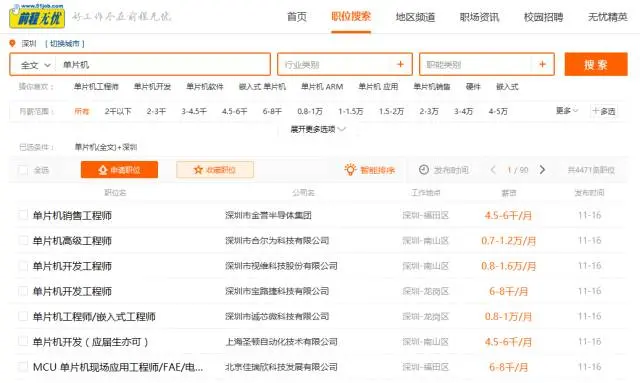Select the 所有 salary filter

point(82,111)
